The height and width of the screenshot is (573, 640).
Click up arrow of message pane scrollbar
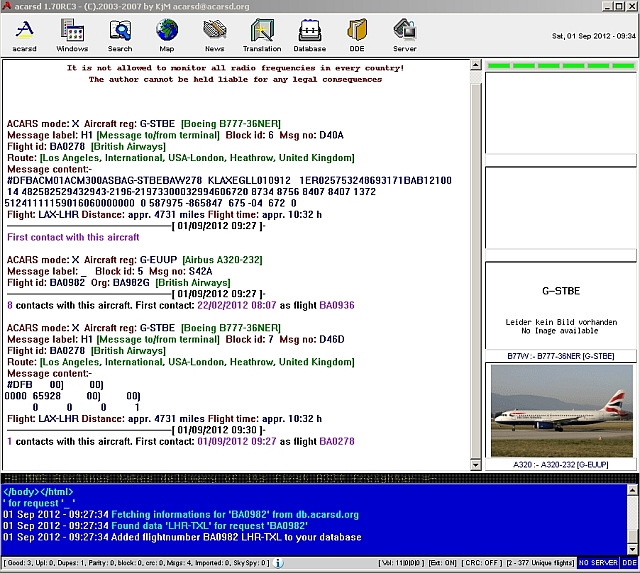(476, 64)
